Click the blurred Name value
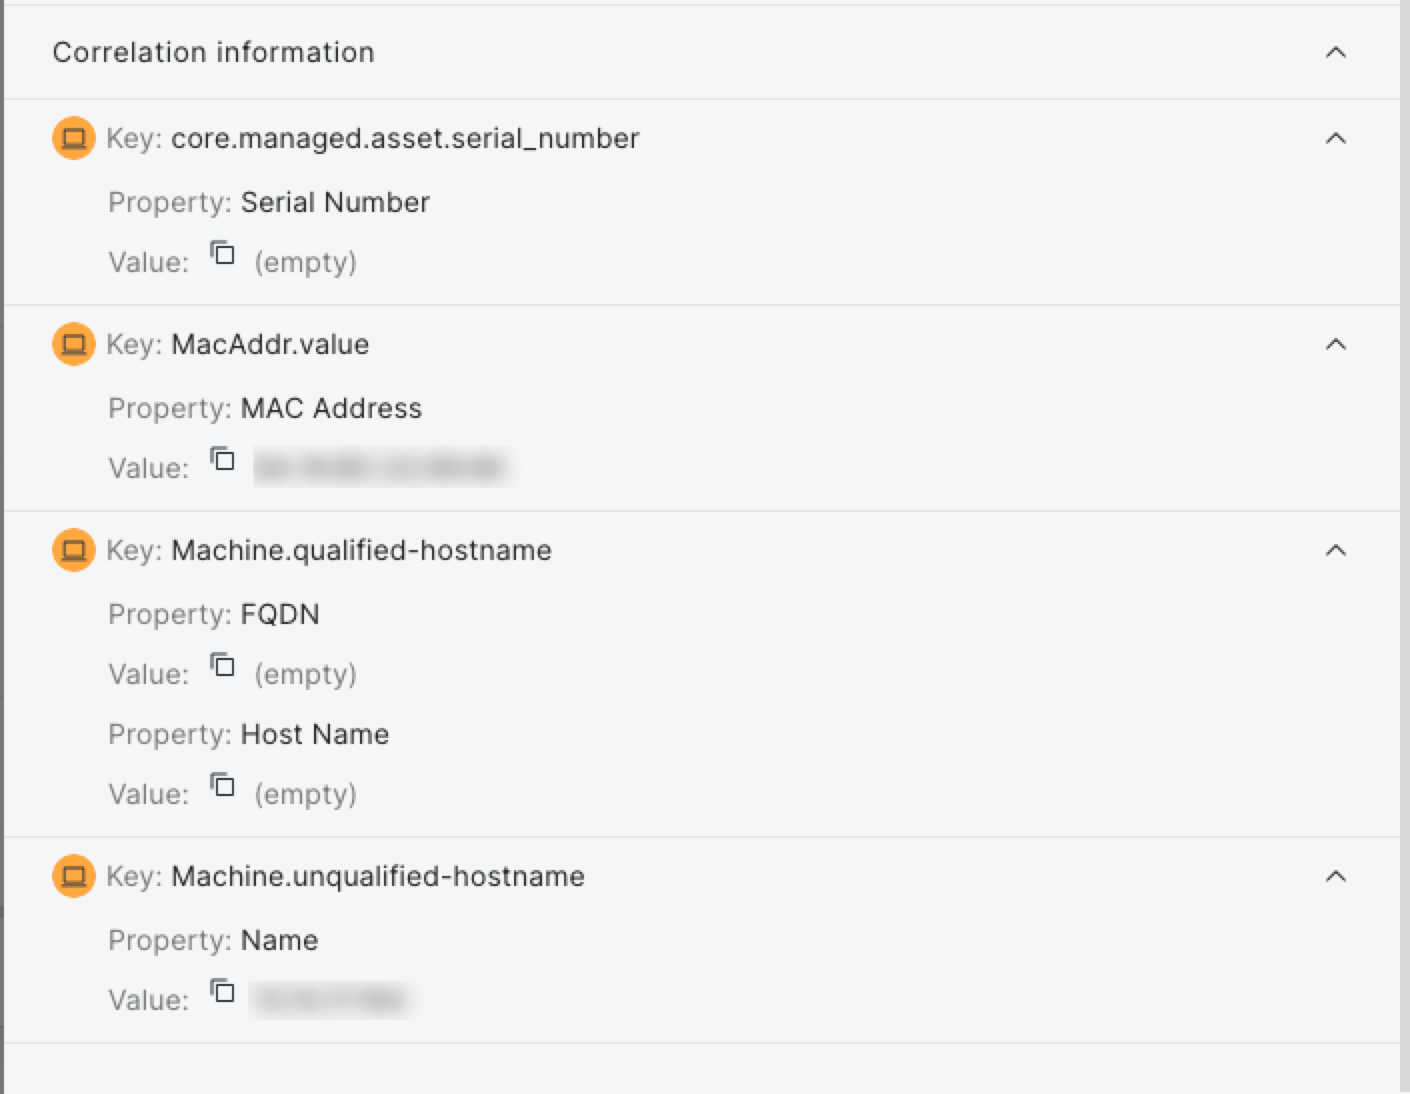Image resolution: width=1410 pixels, height=1094 pixels. 330,1000
